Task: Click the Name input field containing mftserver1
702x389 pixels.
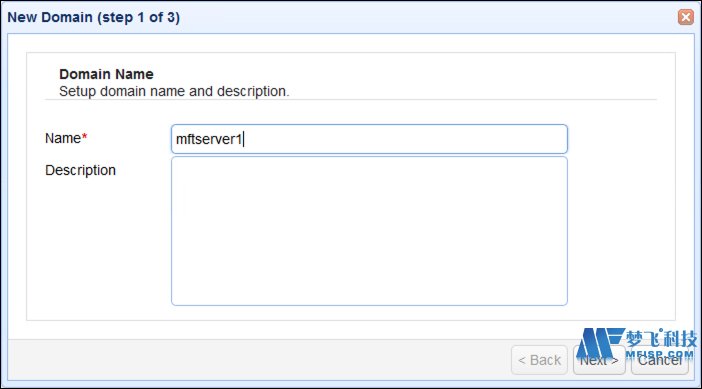Action: point(369,139)
